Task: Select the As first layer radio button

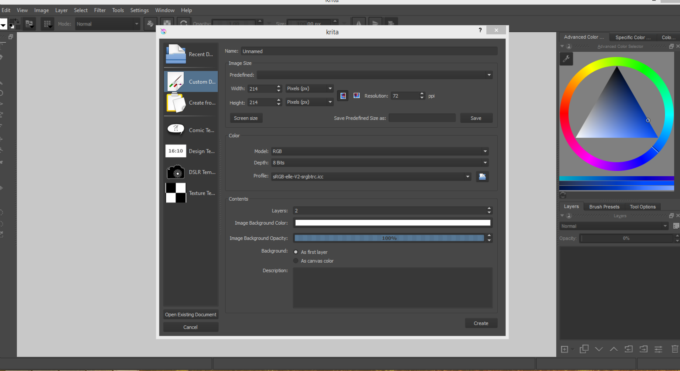Action: (x=296, y=252)
